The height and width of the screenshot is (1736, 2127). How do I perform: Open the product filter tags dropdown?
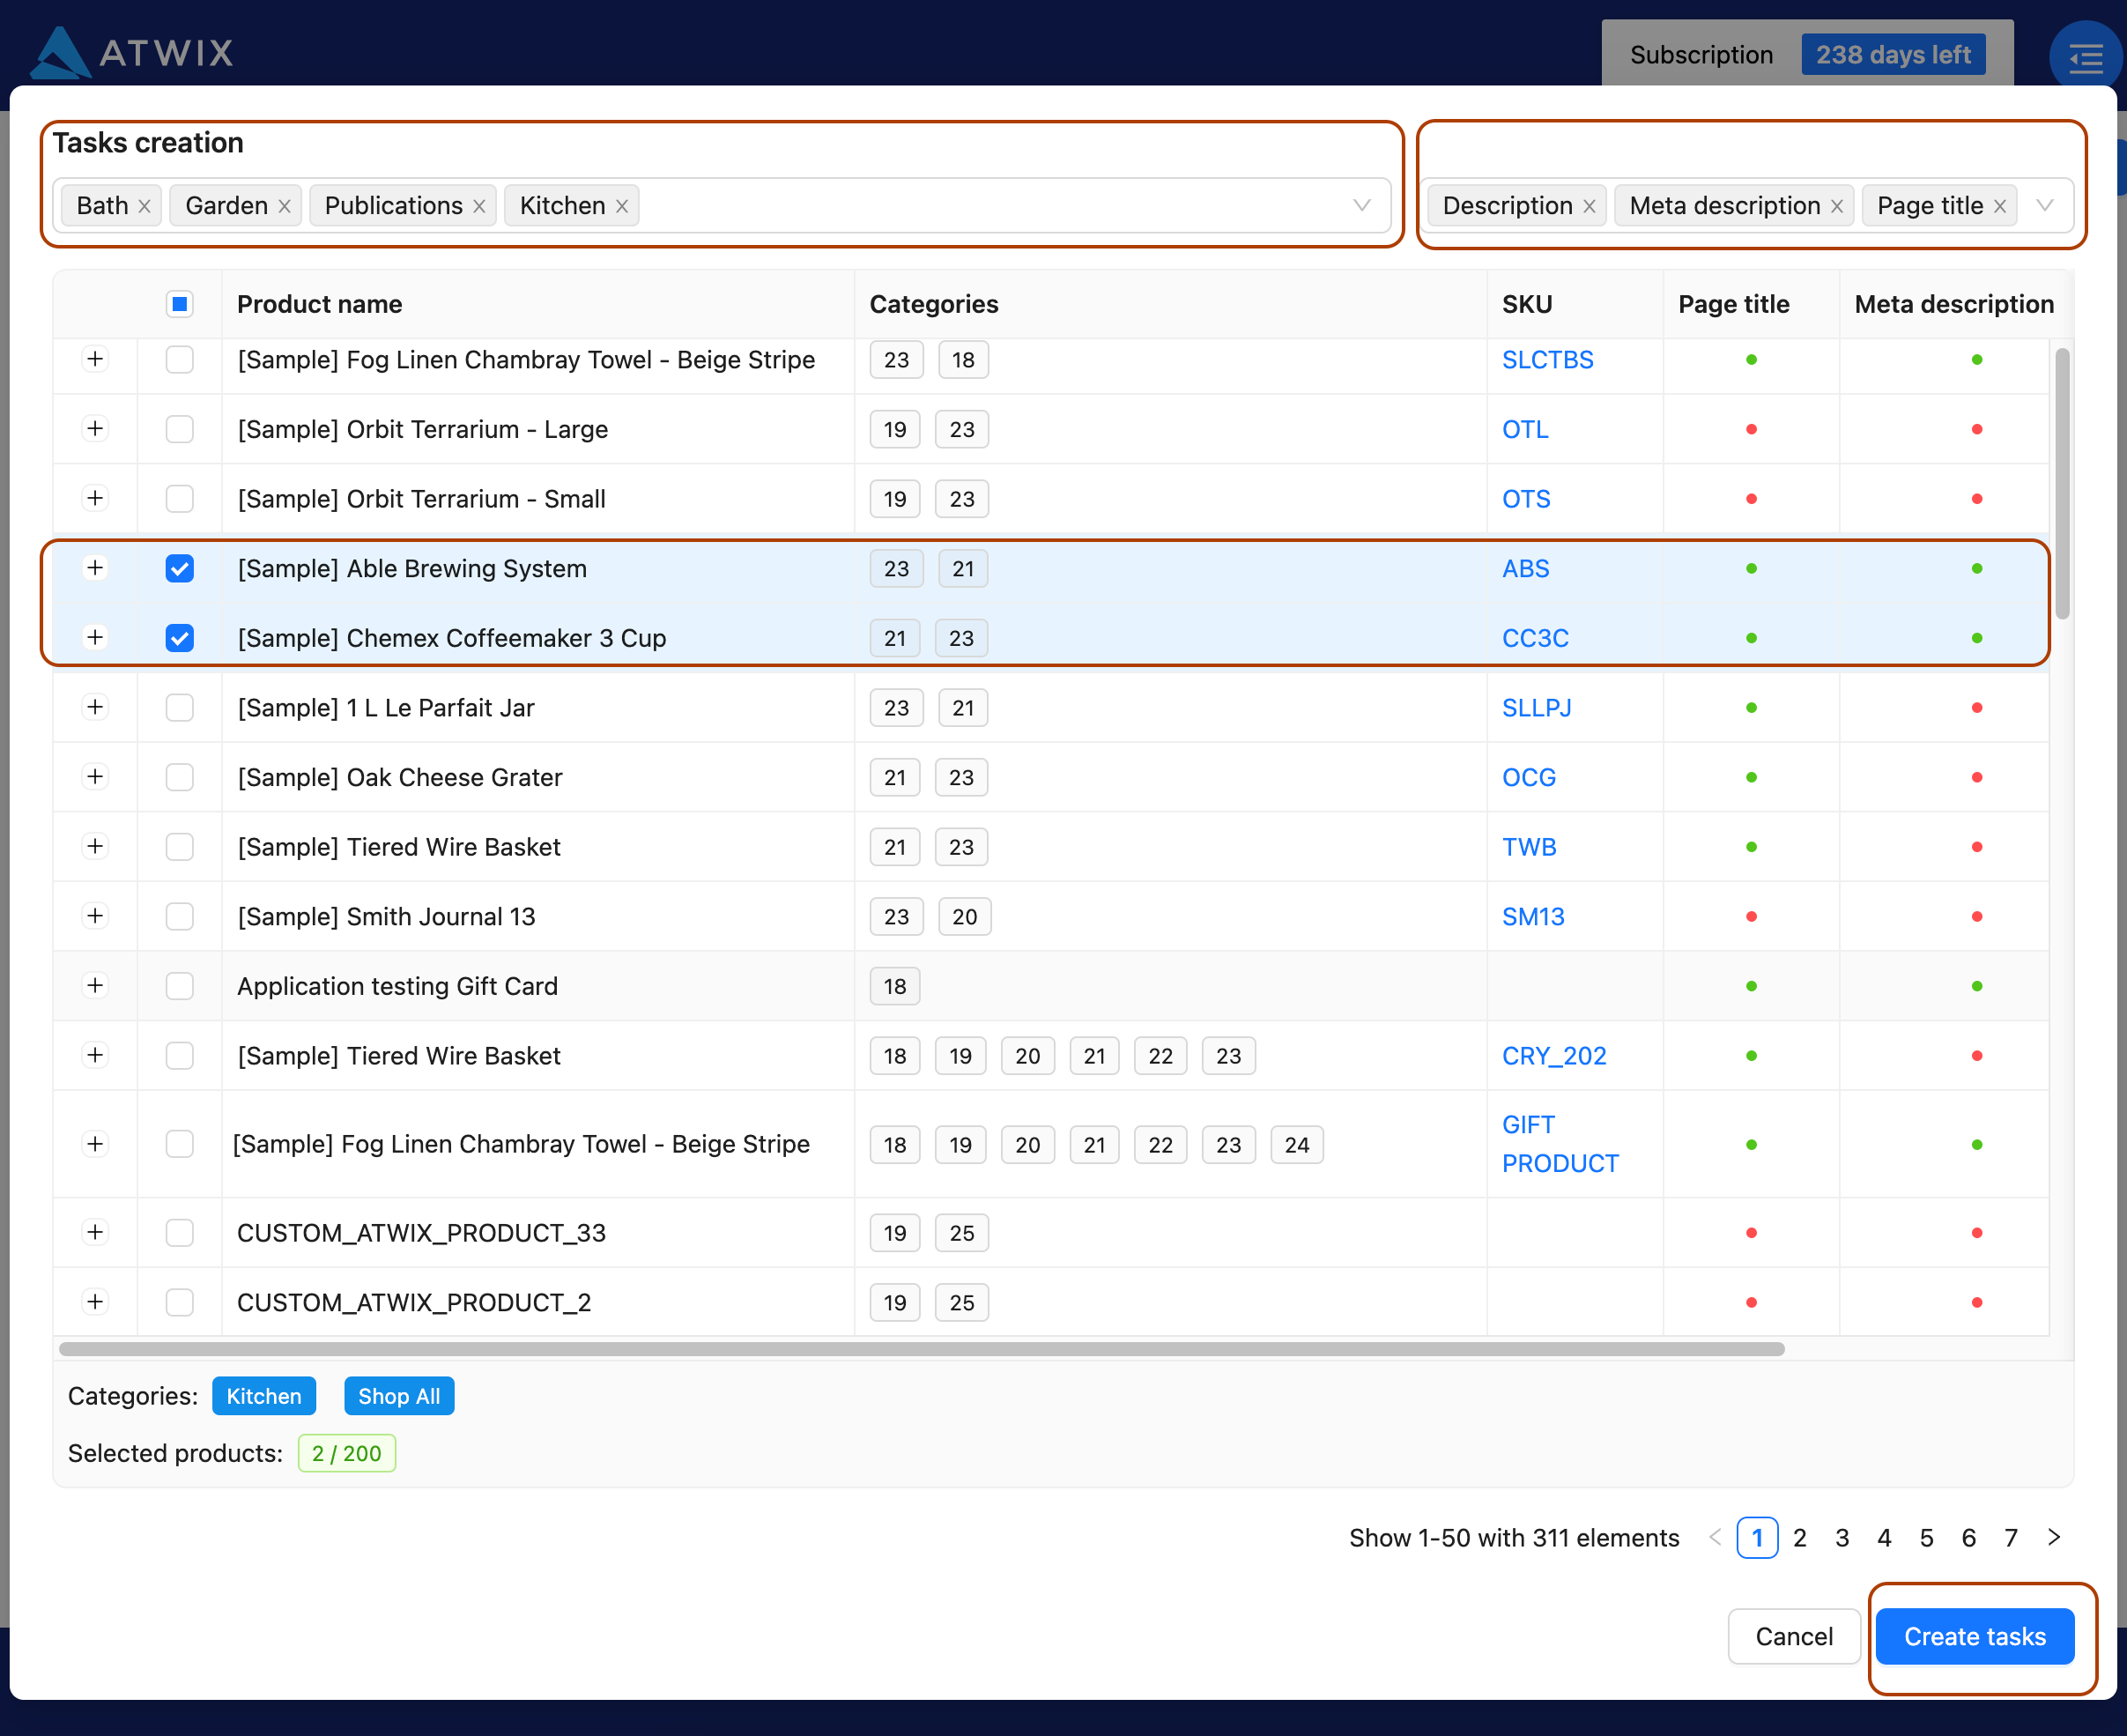pos(1363,205)
